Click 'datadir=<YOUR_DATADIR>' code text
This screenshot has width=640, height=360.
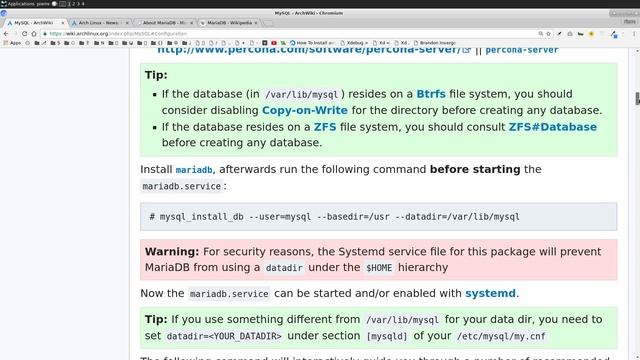coord(224,336)
